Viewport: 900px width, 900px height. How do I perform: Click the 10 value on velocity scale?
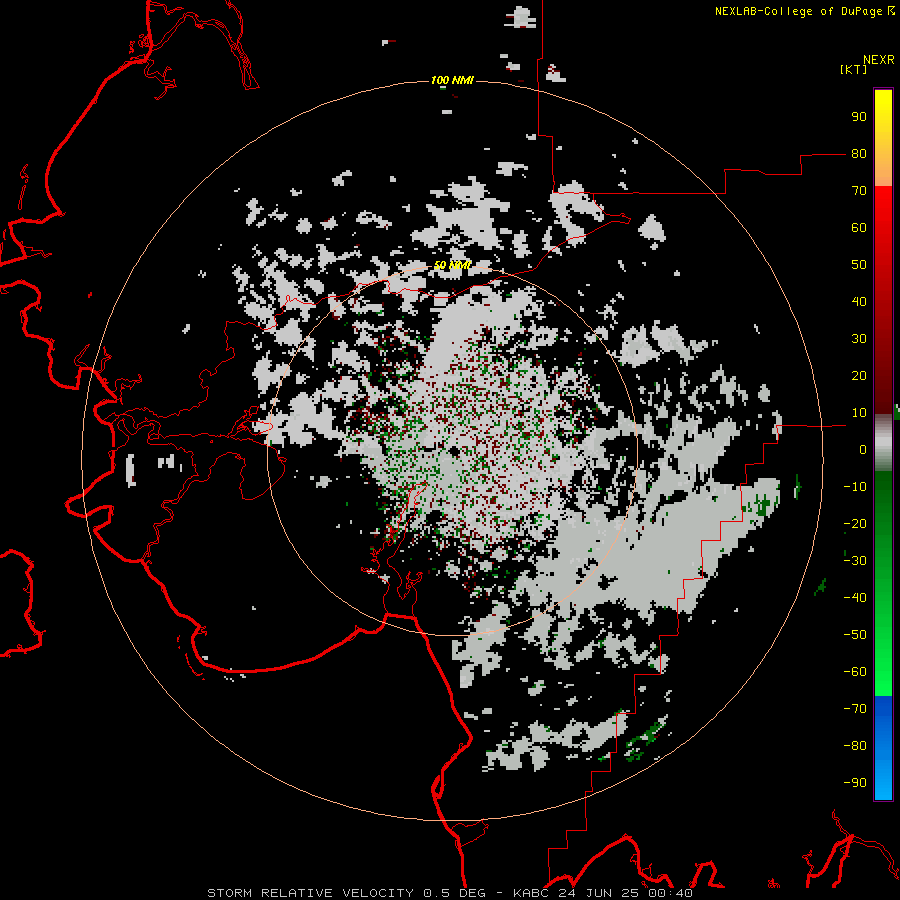(x=859, y=413)
